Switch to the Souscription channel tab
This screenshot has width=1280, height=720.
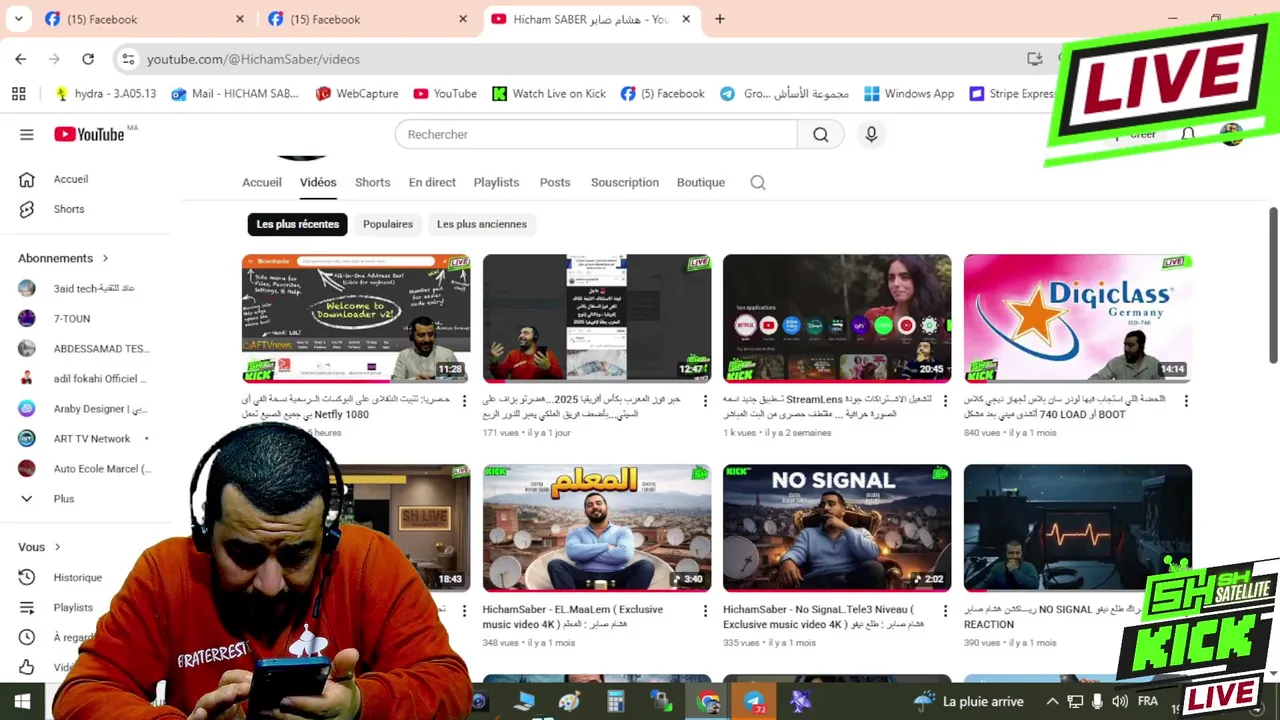tap(625, 182)
